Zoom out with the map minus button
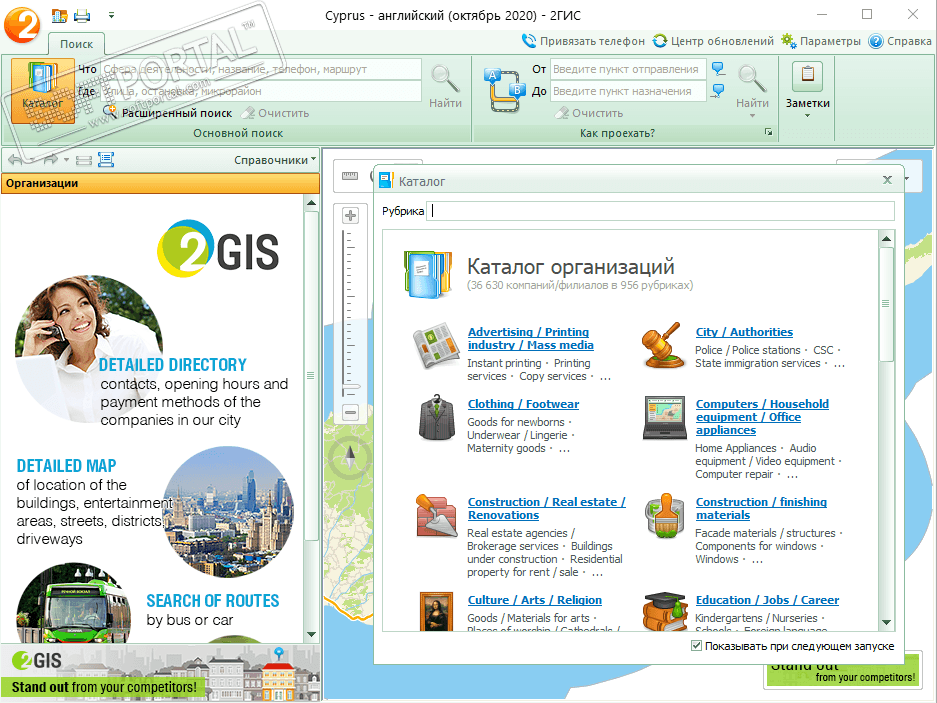 point(350,412)
